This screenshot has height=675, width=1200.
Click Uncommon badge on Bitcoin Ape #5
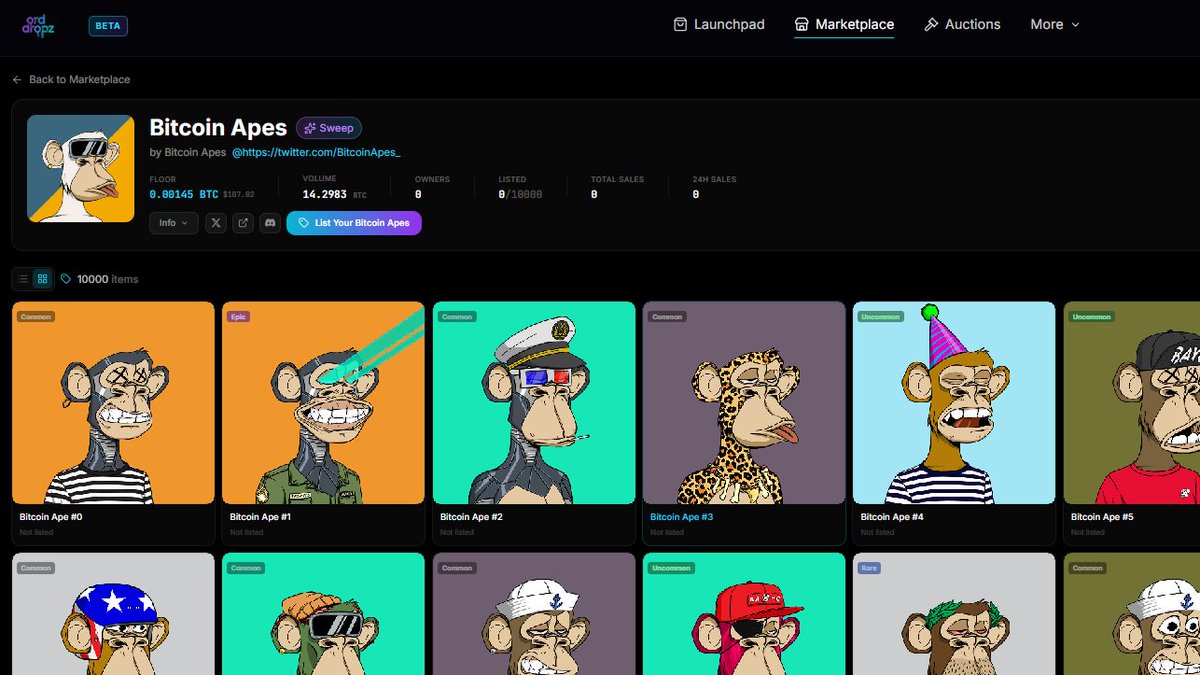1092,317
